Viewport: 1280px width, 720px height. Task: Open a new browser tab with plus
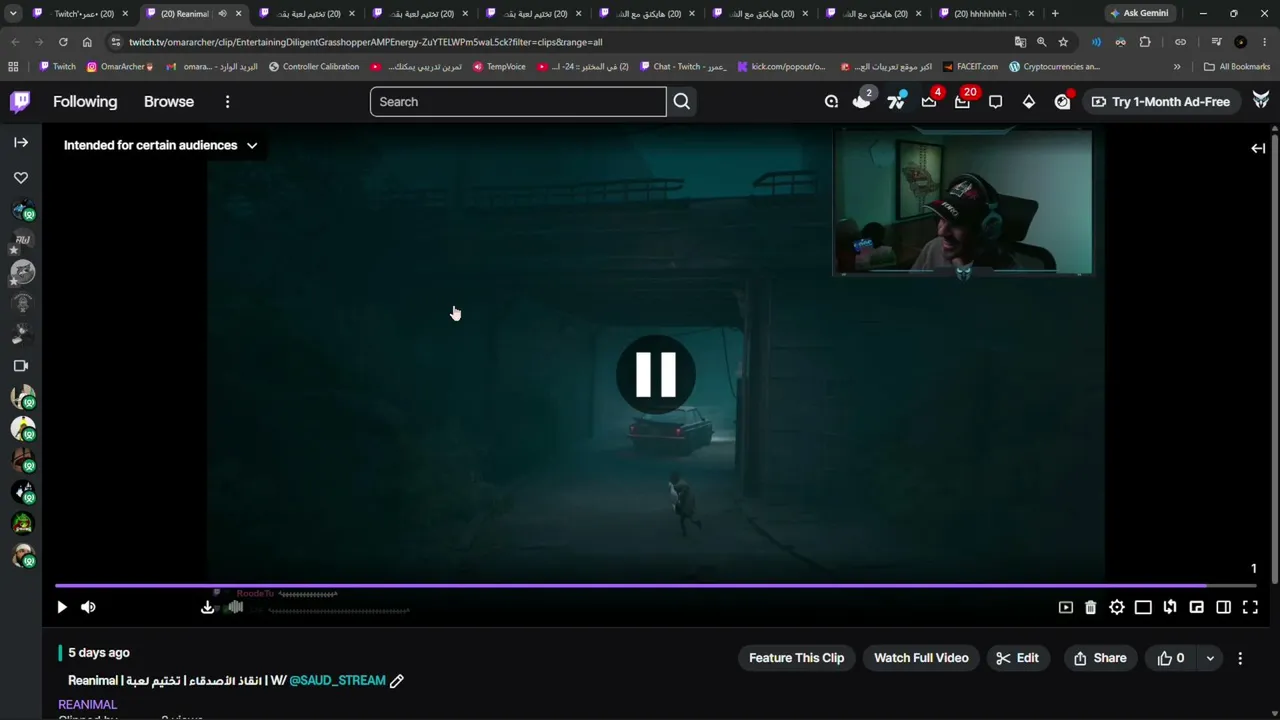click(x=1055, y=14)
